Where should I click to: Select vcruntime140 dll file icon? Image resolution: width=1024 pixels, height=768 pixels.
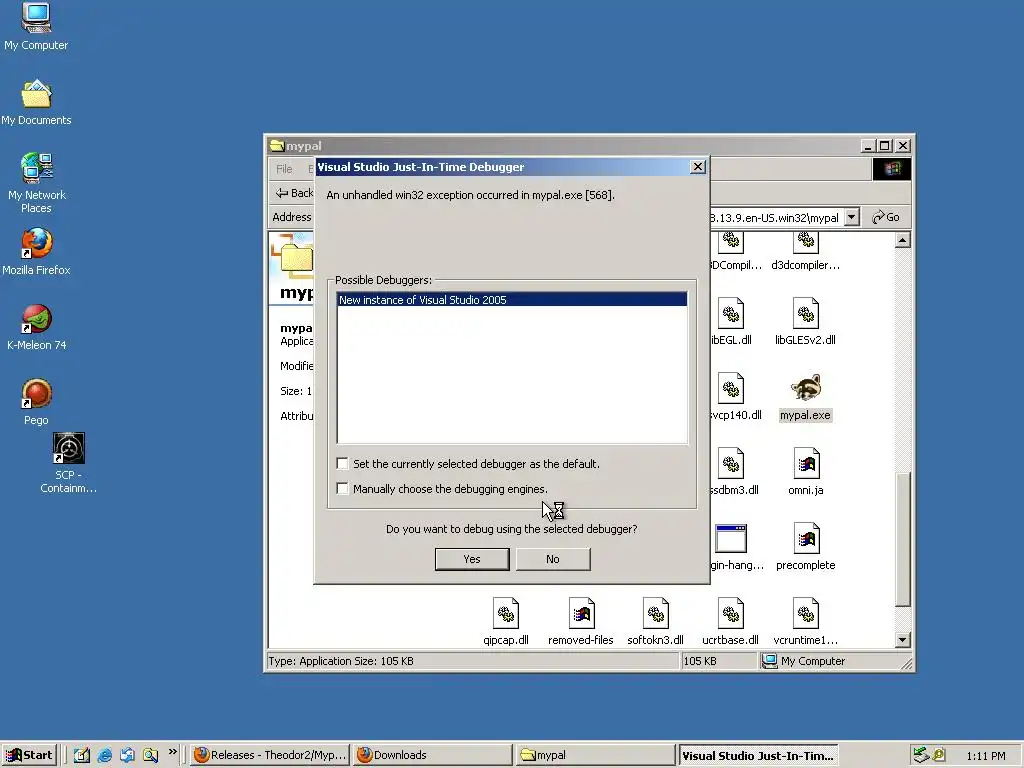(x=805, y=614)
